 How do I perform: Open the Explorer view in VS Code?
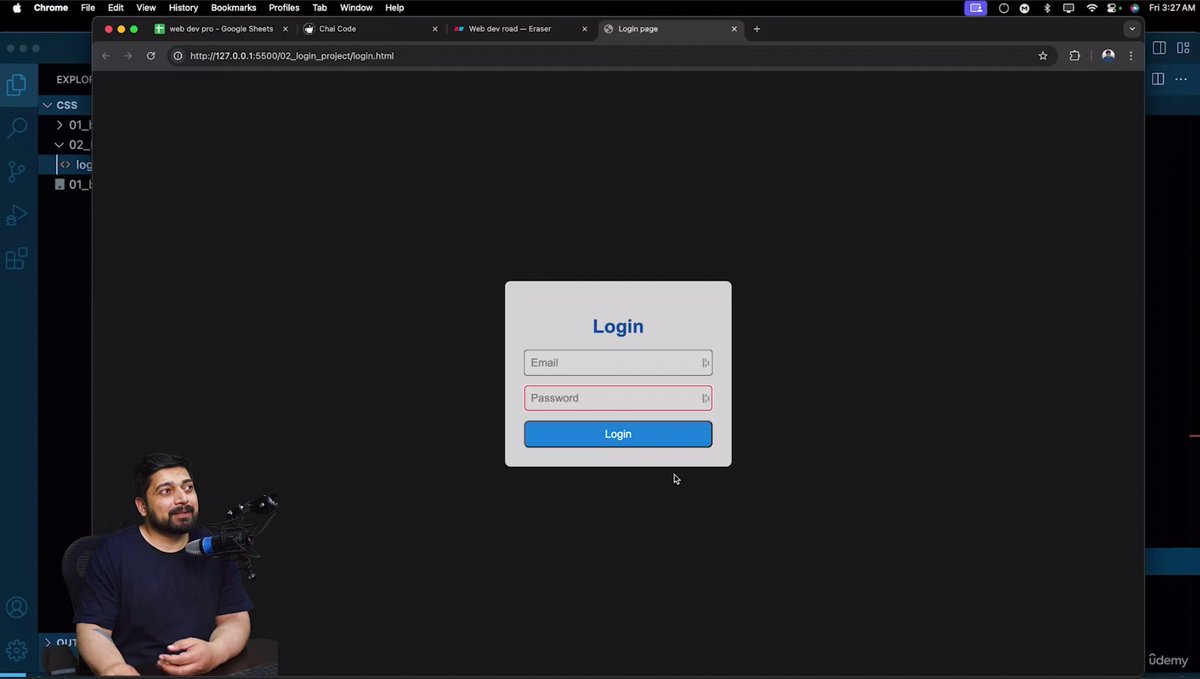[16, 86]
